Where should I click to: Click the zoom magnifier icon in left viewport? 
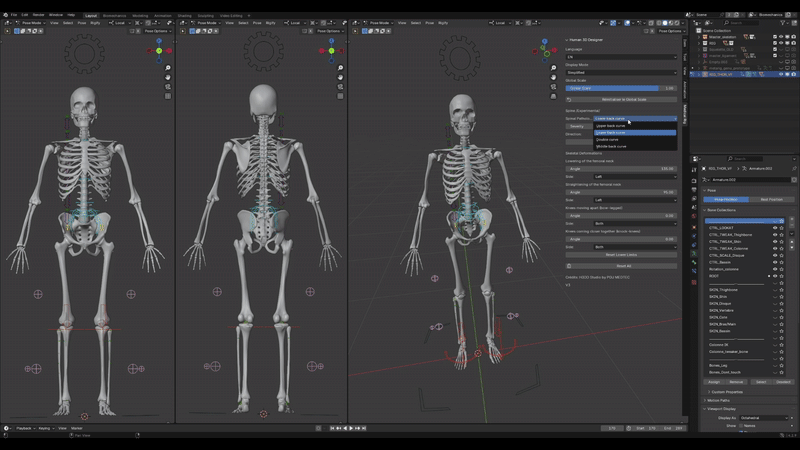[168, 68]
